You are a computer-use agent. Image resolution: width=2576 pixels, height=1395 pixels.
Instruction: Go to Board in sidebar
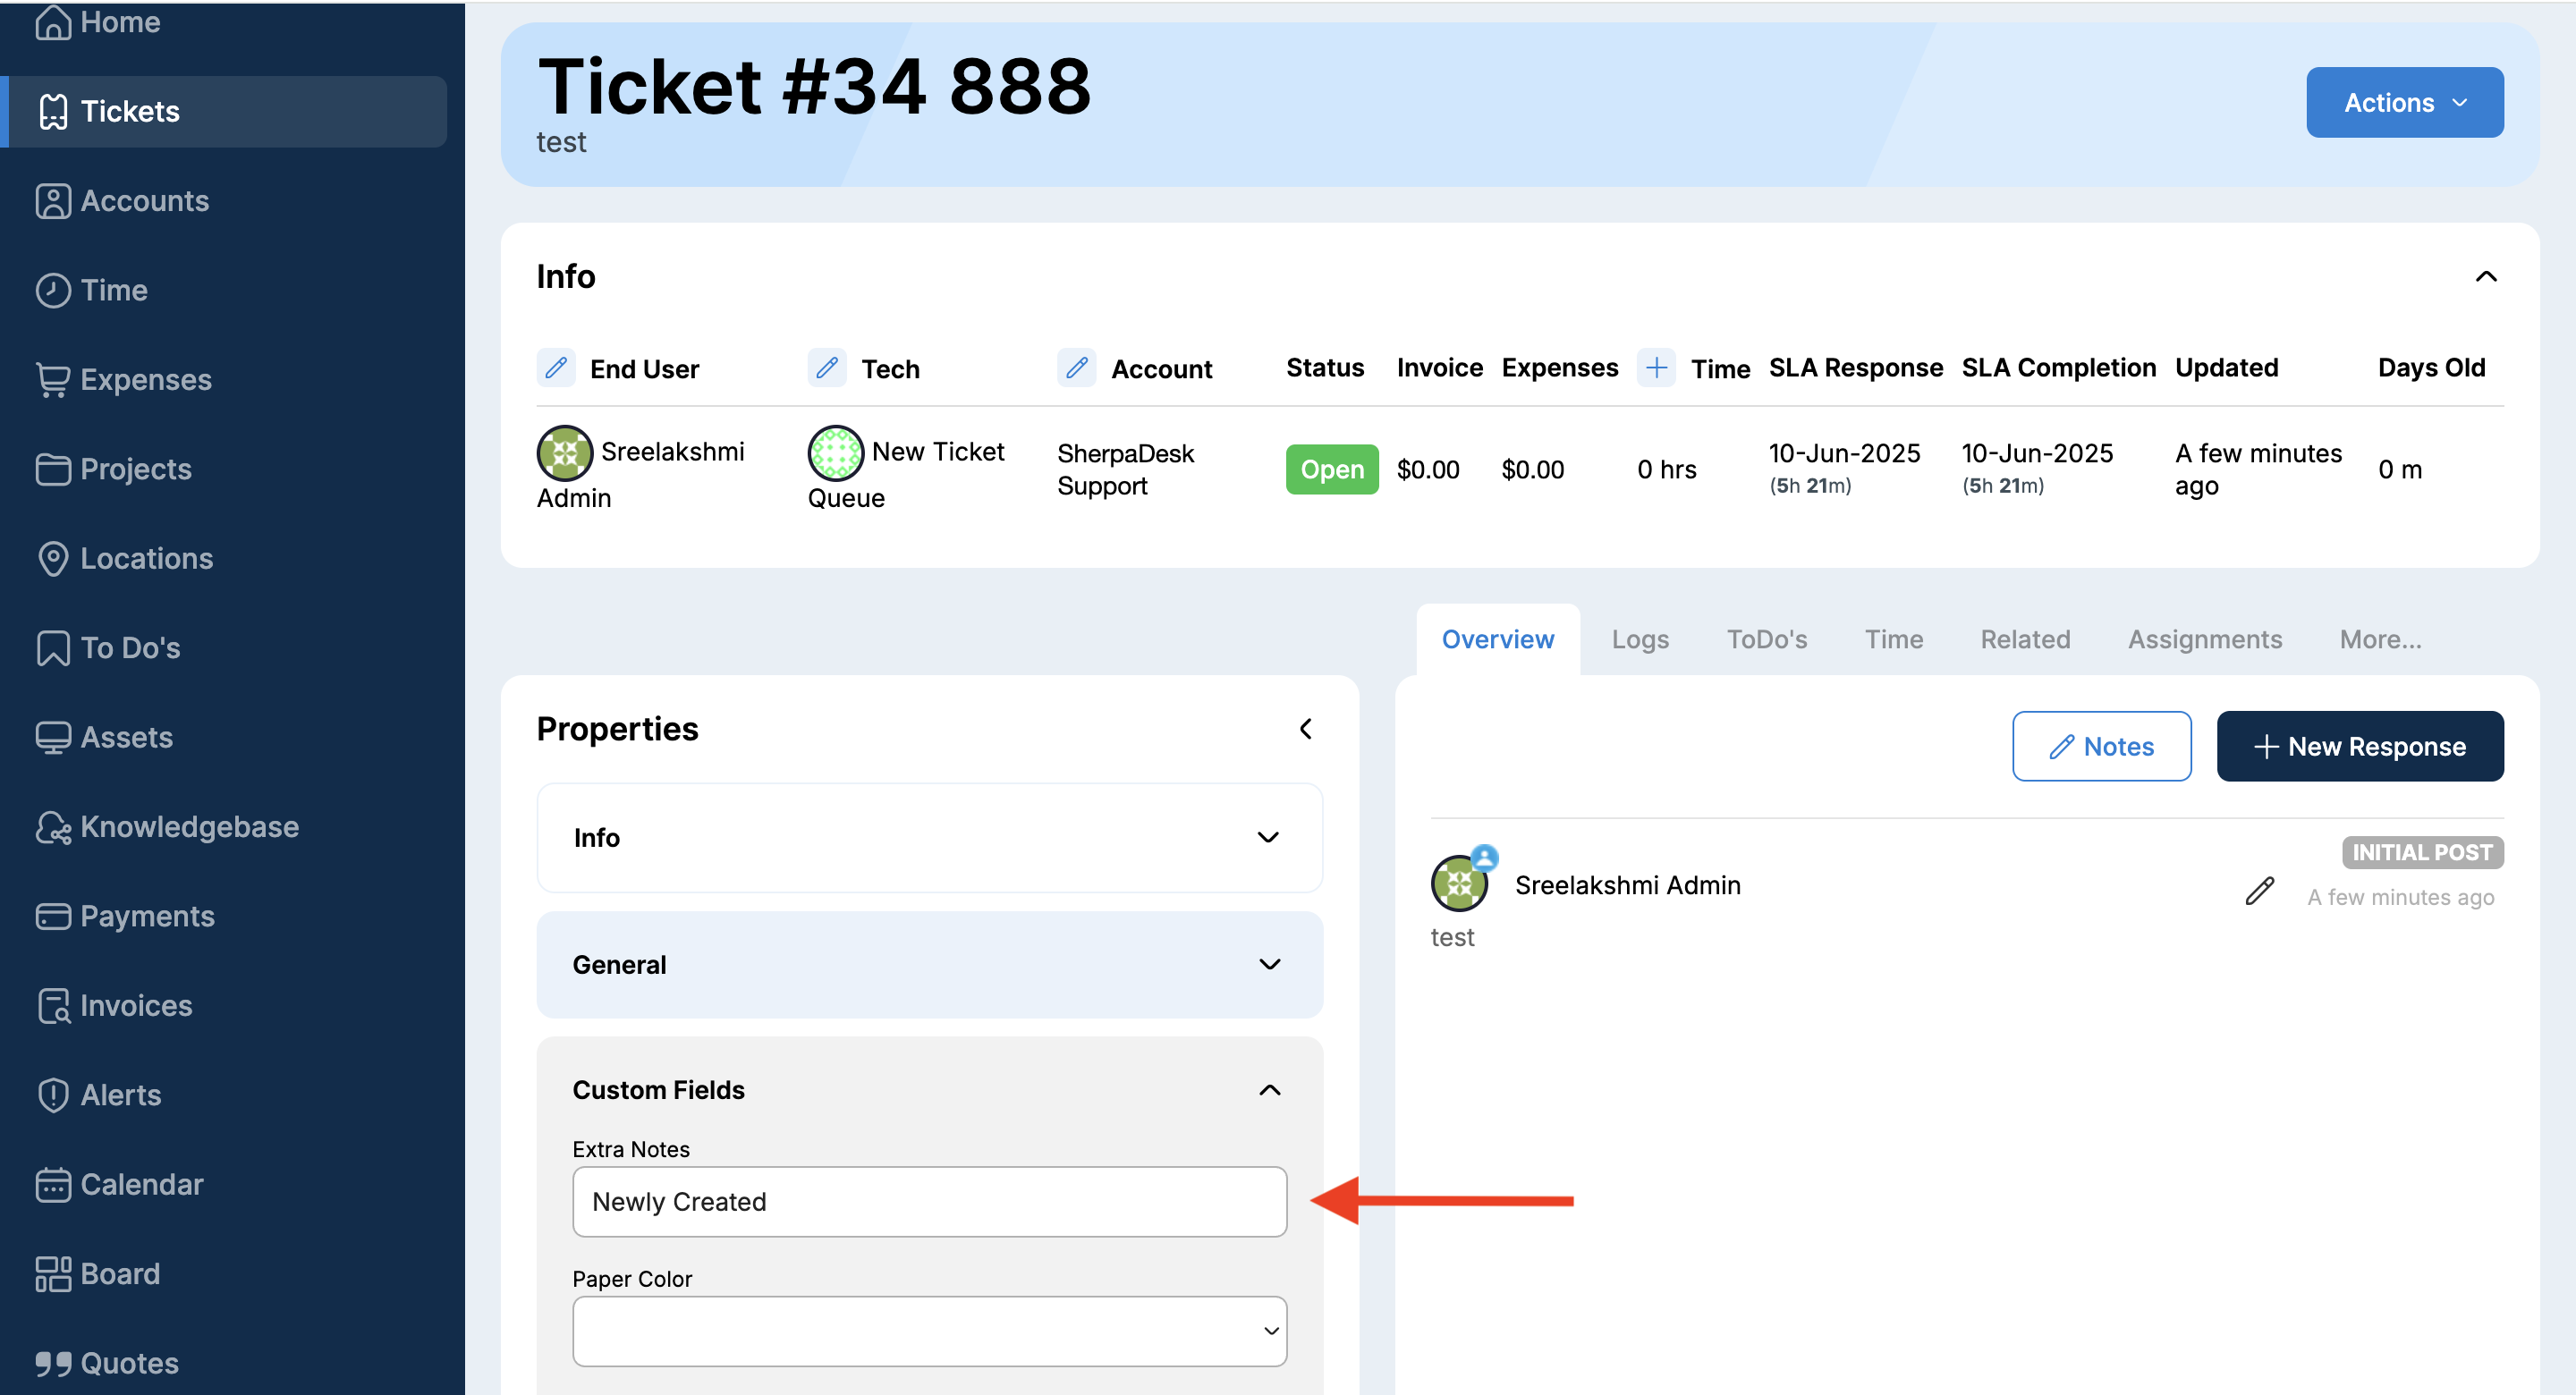click(x=119, y=1273)
